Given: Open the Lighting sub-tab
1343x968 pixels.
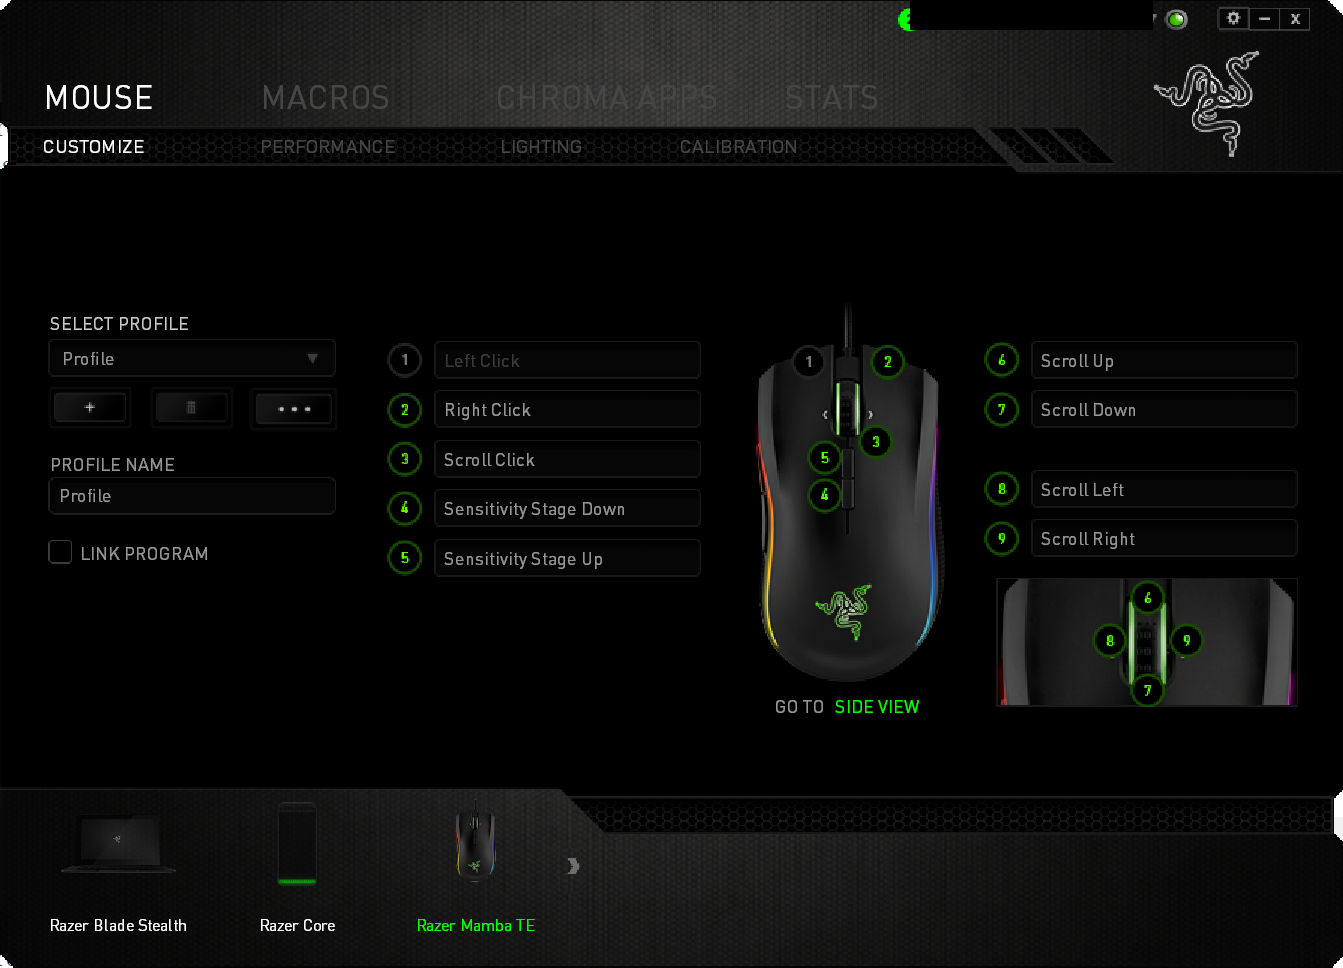Looking at the screenshot, I should click(x=541, y=146).
